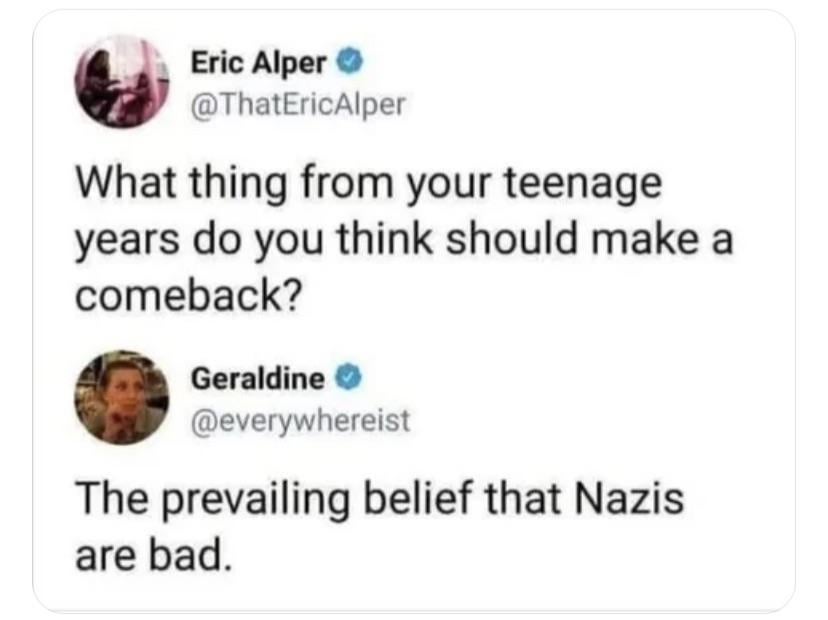
Task: Click the word "bad." ending the reply
Action: (190, 555)
